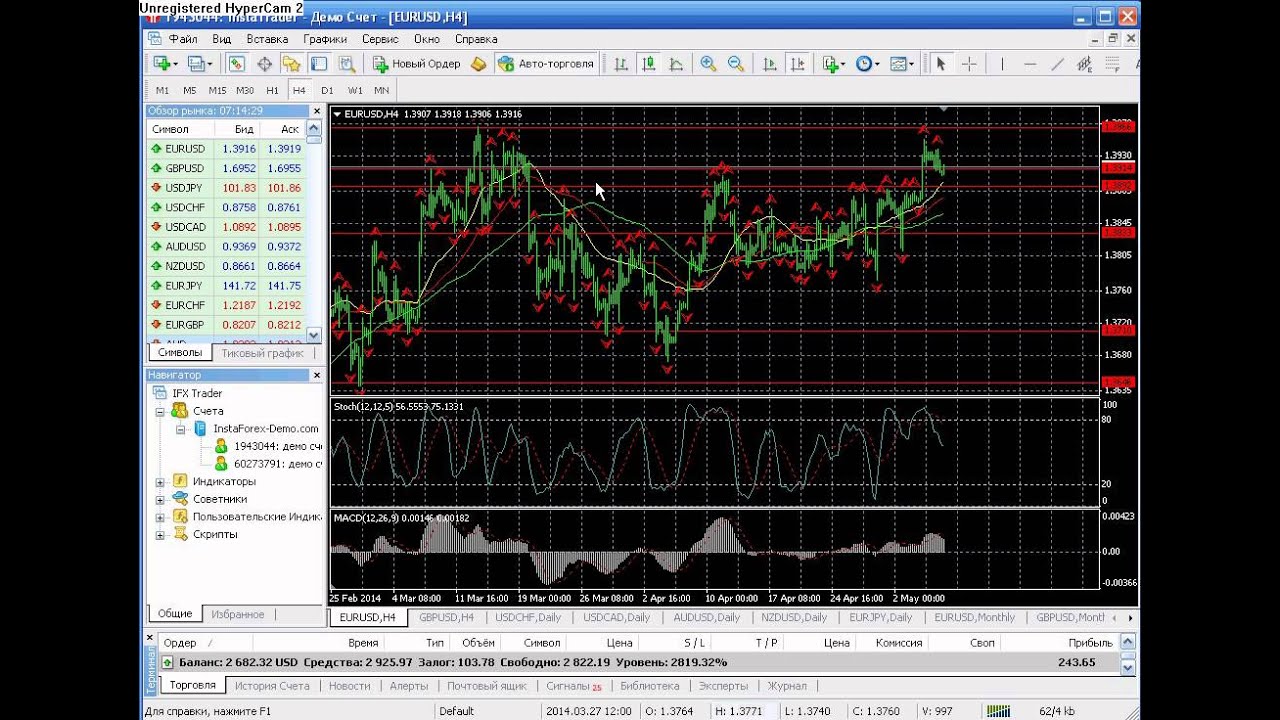
Task: Select USDJPY row in Market Watch
Action: click(x=226, y=188)
